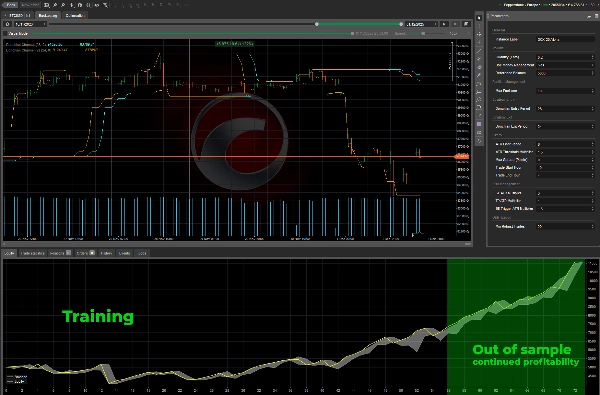
Task: Open the History tab in bottom panel
Action: tap(106, 253)
